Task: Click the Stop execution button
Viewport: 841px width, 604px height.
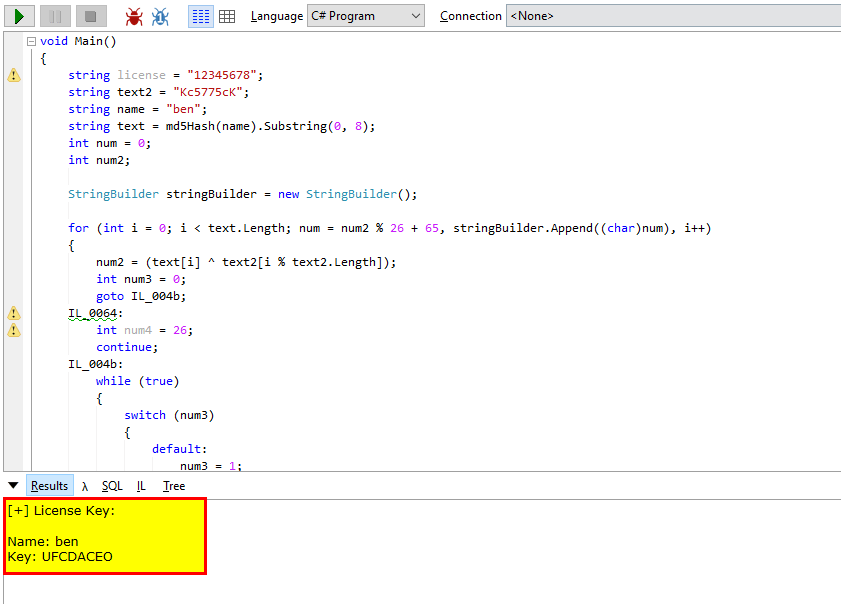Action: tap(90, 16)
